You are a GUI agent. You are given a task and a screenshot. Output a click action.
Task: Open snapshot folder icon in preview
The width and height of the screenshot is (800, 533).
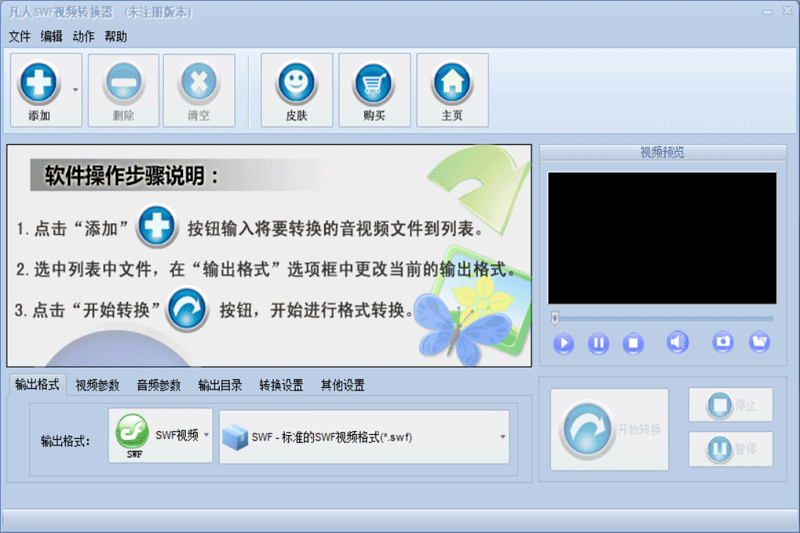[760, 342]
